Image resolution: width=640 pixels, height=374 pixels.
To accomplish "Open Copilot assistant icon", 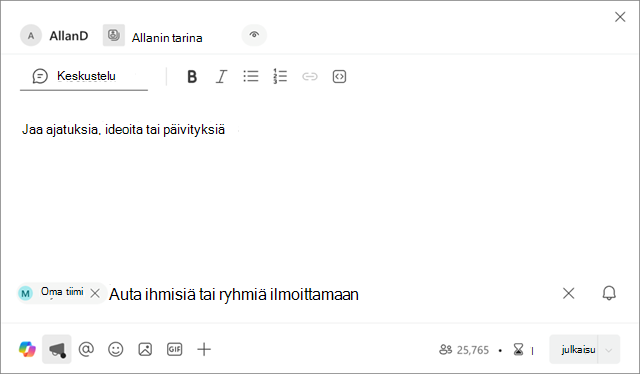I will [x=27, y=350].
